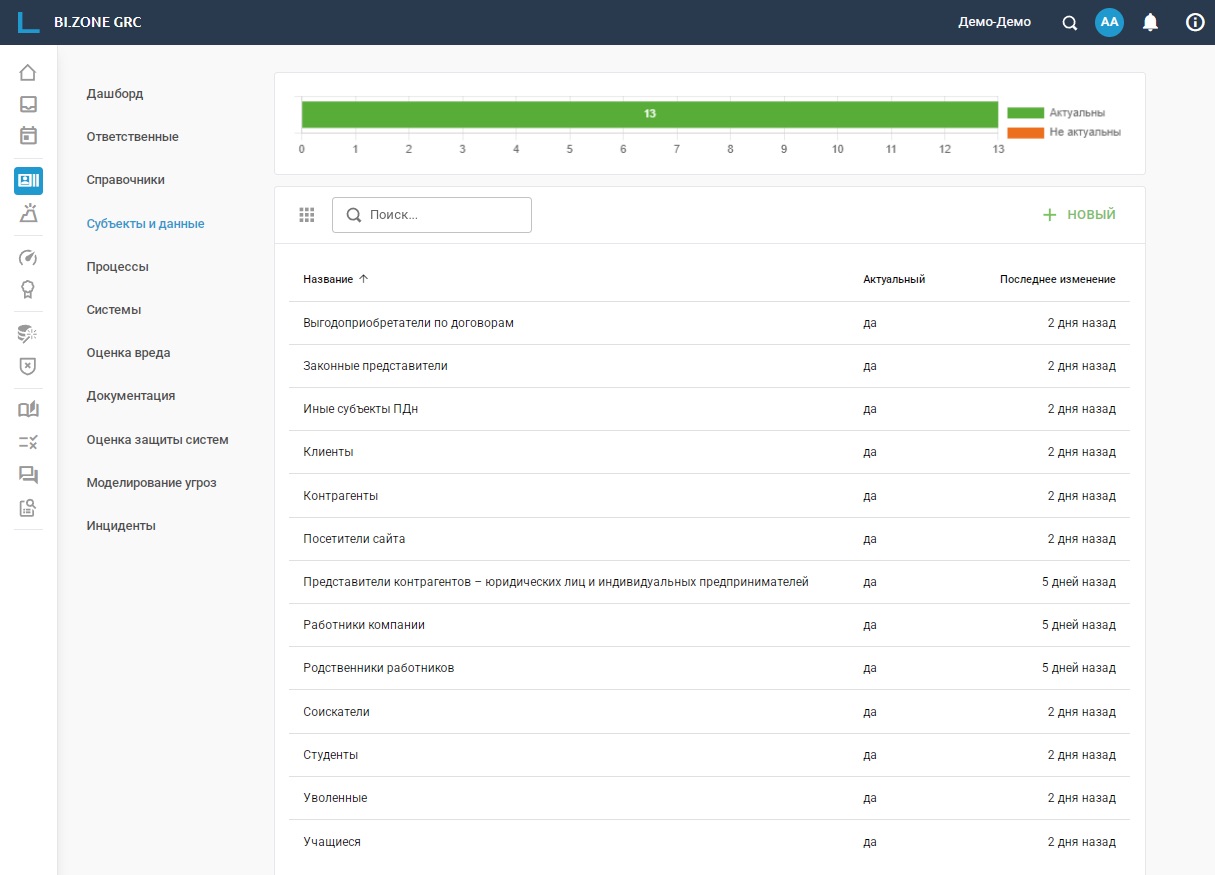Image resolution: width=1215 pixels, height=875 pixels.
Task: Sort table by Название column header
Action: [x=328, y=279]
